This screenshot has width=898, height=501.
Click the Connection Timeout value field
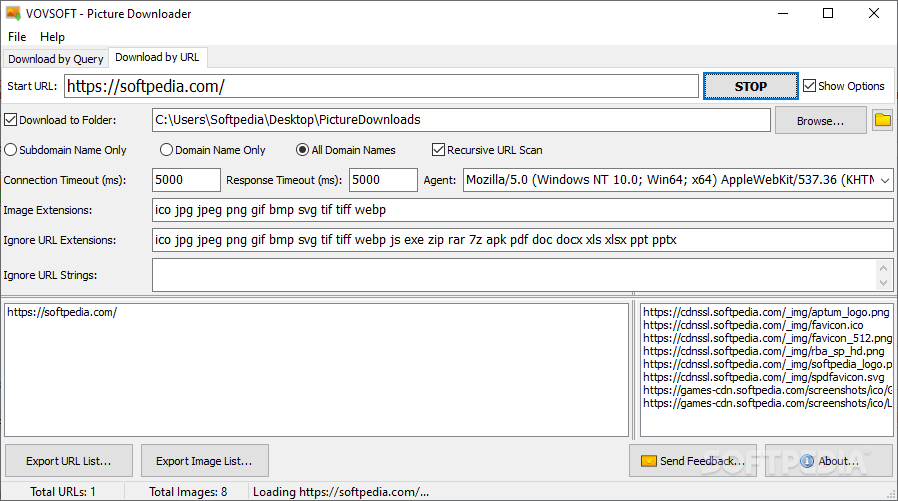(186, 180)
